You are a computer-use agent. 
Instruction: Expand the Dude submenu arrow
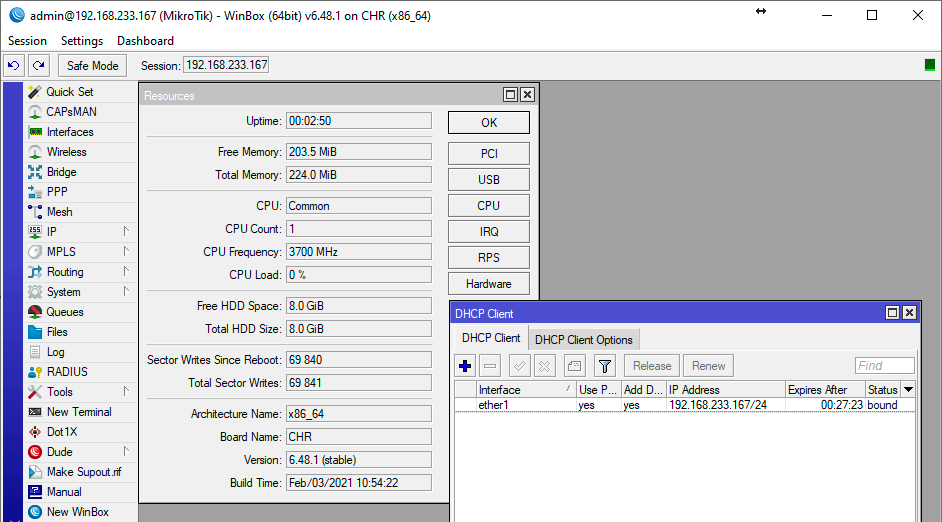[x=126, y=451]
